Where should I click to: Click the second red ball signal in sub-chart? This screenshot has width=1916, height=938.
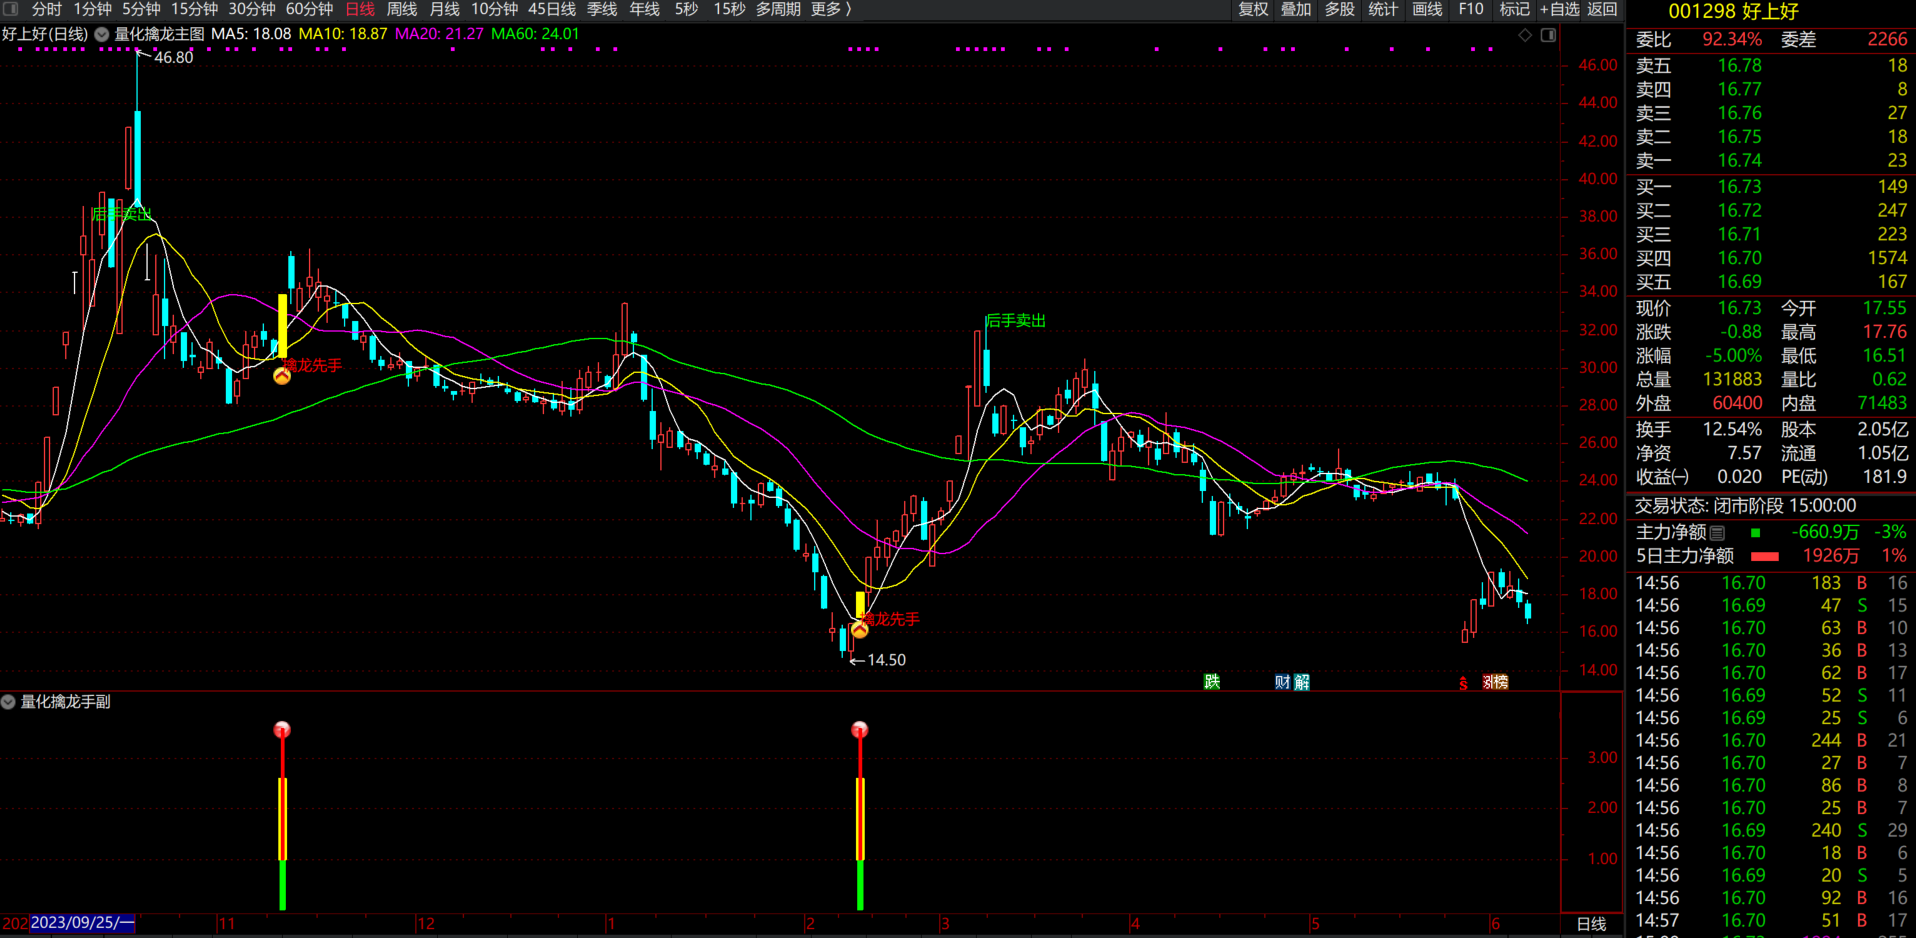pos(860,730)
